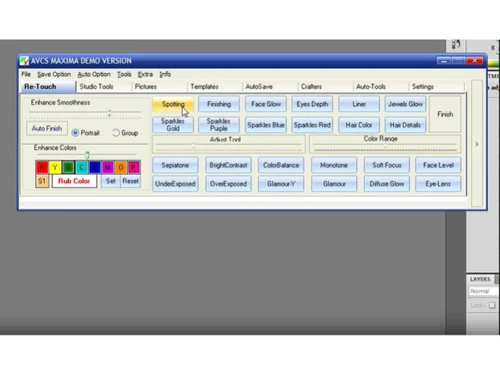Click the Jewels Glow button
This screenshot has height=375, width=500.
point(405,104)
